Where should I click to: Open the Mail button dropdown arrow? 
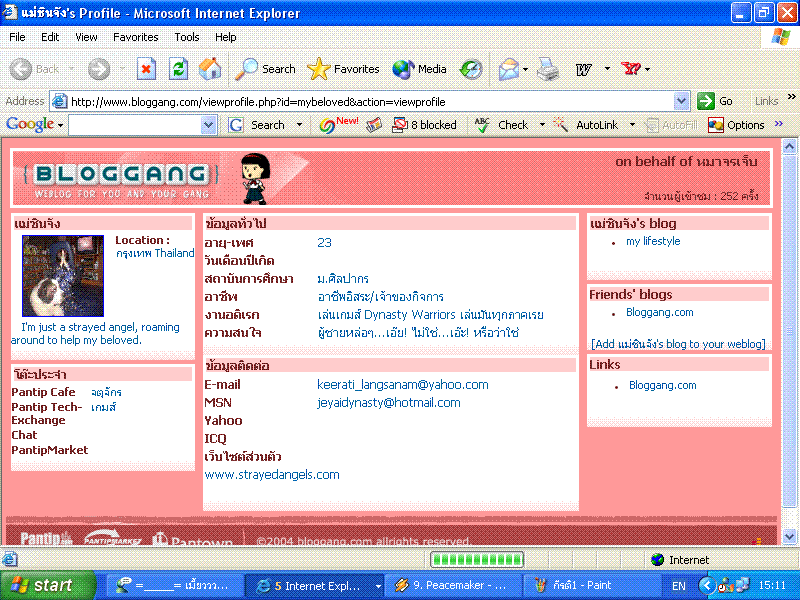(x=525, y=69)
